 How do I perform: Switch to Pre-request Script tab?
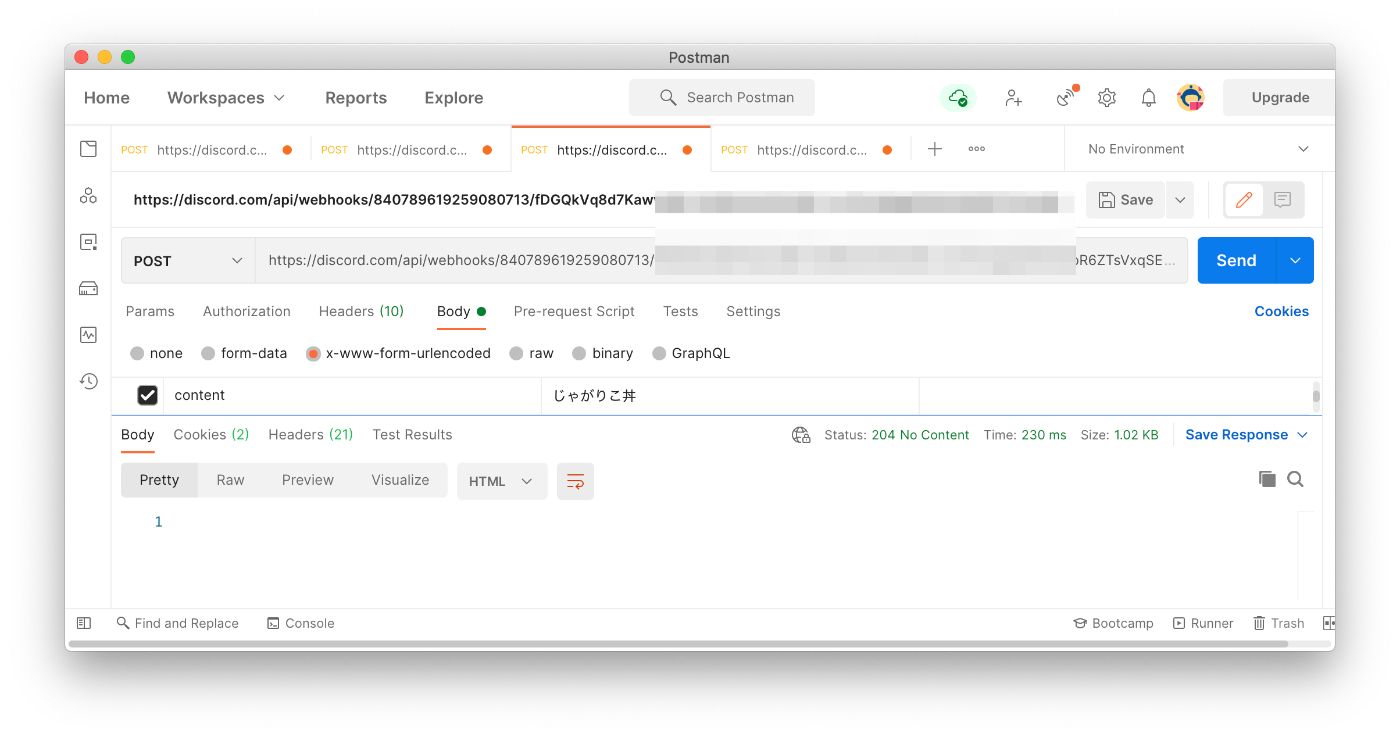click(574, 311)
